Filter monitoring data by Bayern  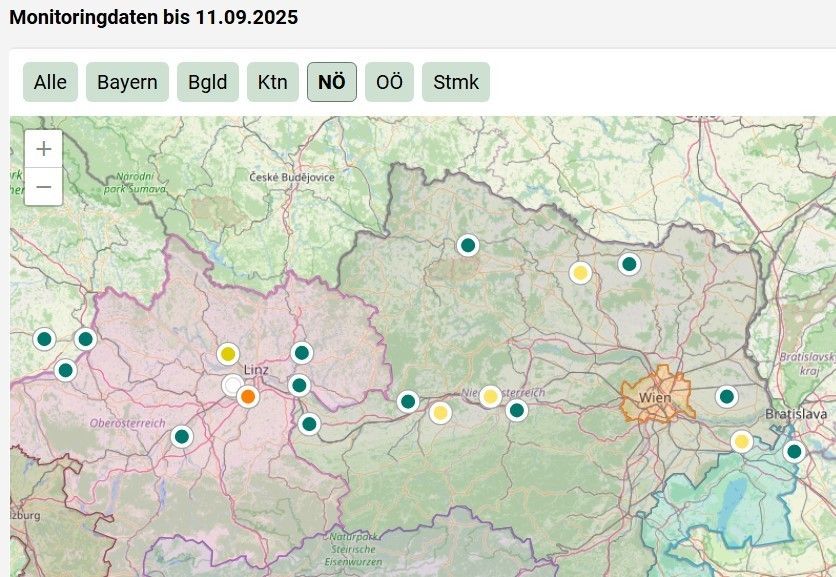127,82
